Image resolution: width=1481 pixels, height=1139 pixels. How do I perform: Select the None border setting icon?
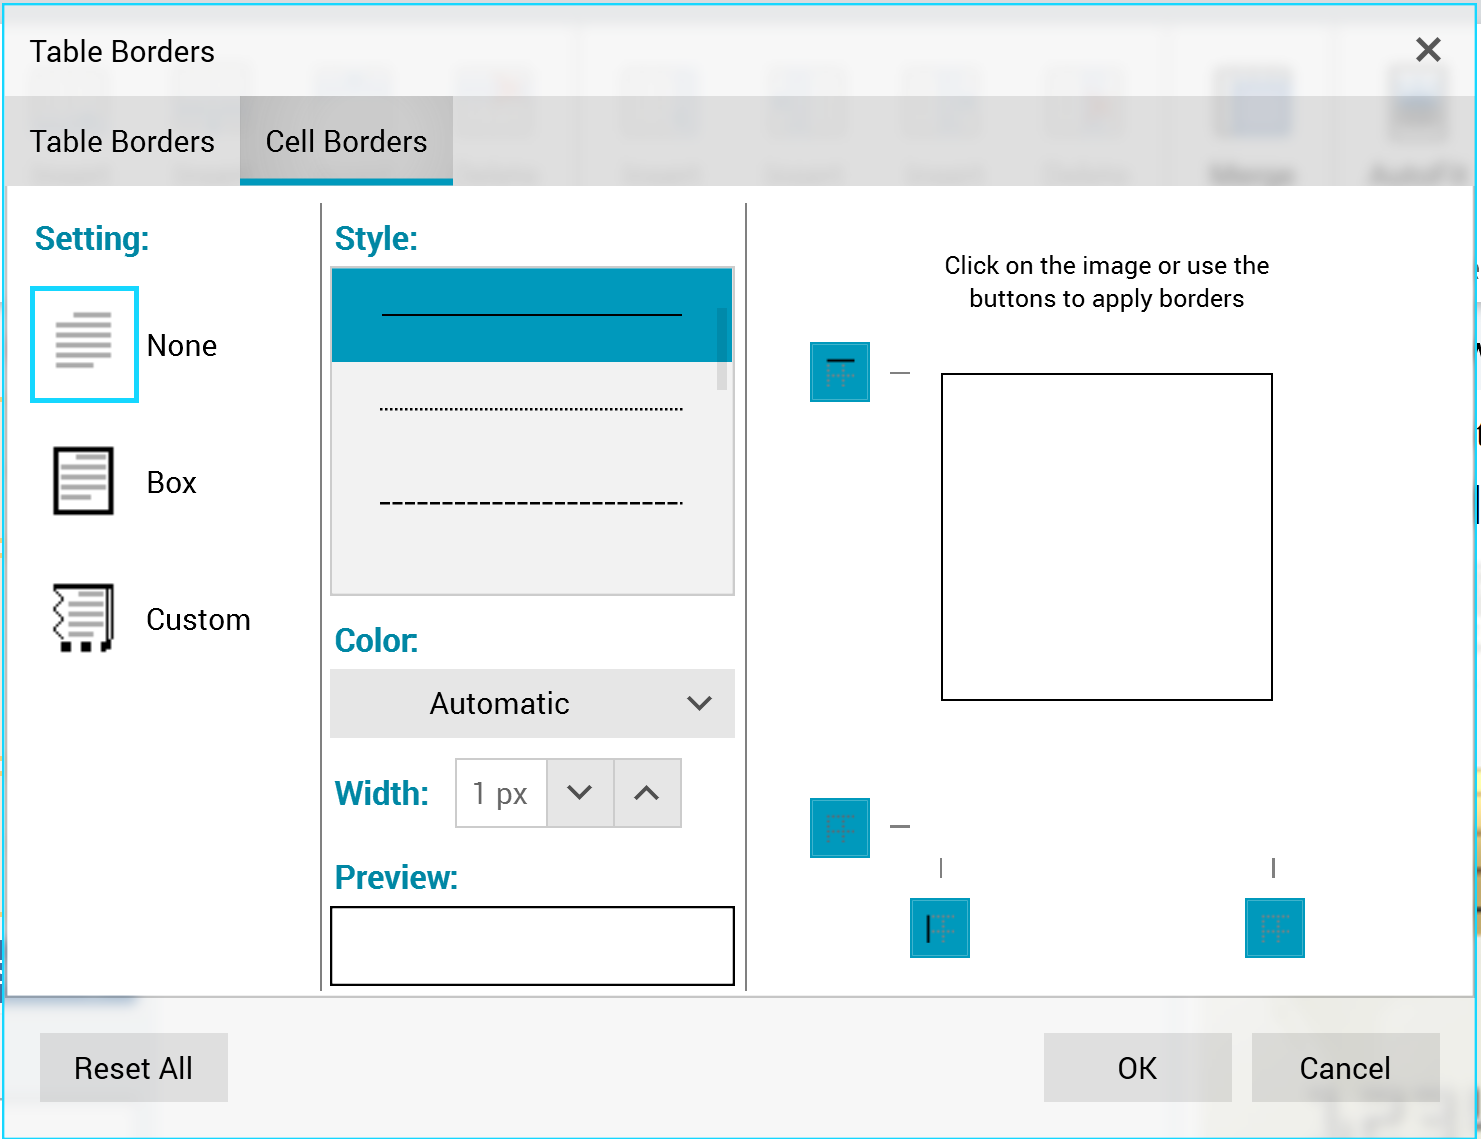pyautogui.click(x=84, y=345)
